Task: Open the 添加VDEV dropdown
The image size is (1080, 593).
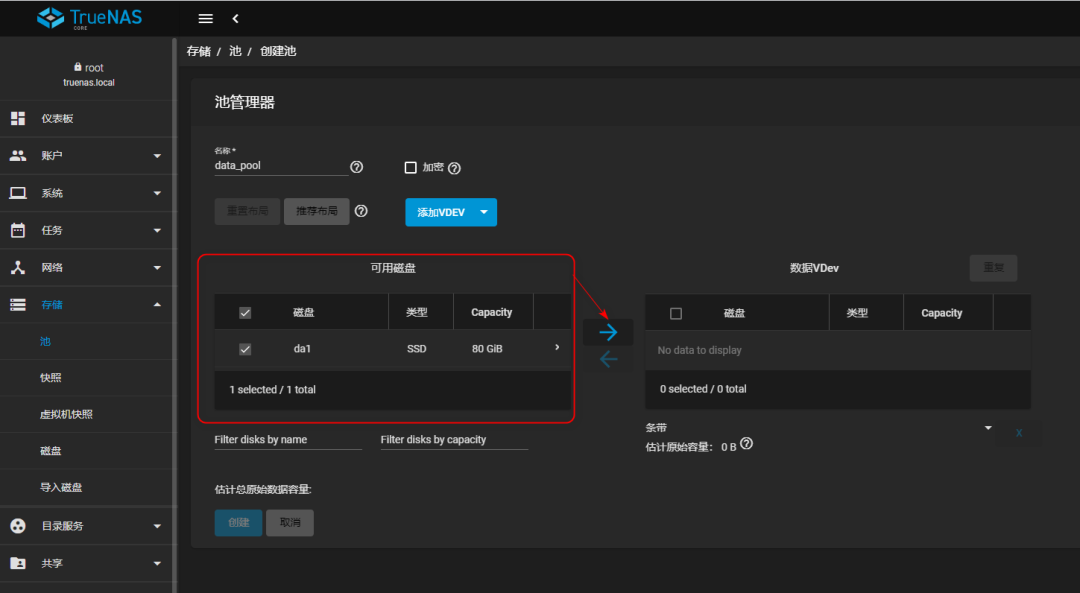Action: point(451,211)
